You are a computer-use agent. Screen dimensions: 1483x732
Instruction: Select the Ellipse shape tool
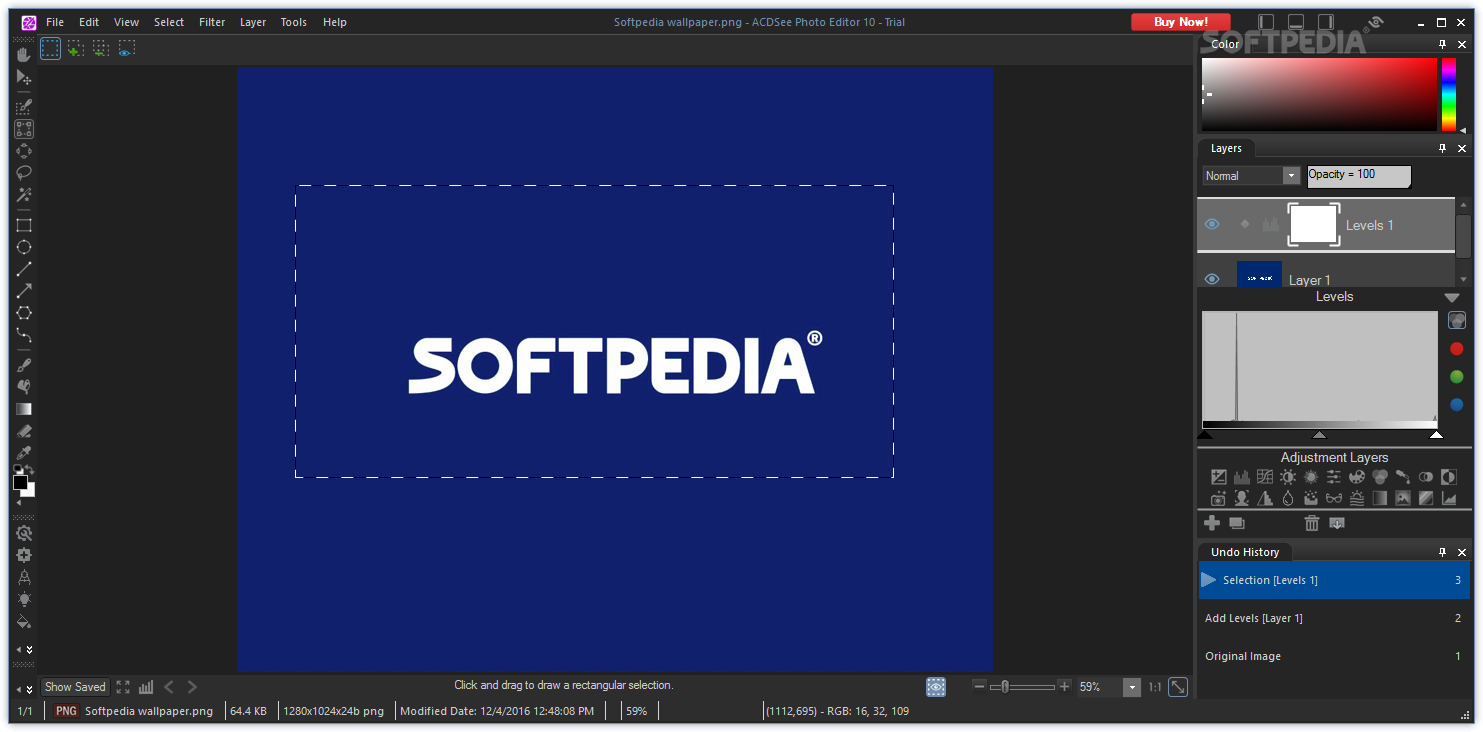[24, 247]
